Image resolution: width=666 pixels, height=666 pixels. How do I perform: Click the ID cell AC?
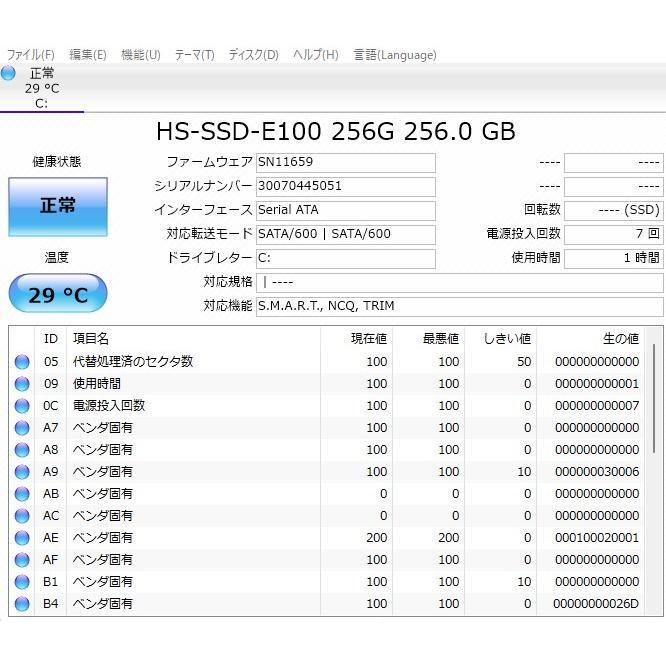click(x=51, y=516)
